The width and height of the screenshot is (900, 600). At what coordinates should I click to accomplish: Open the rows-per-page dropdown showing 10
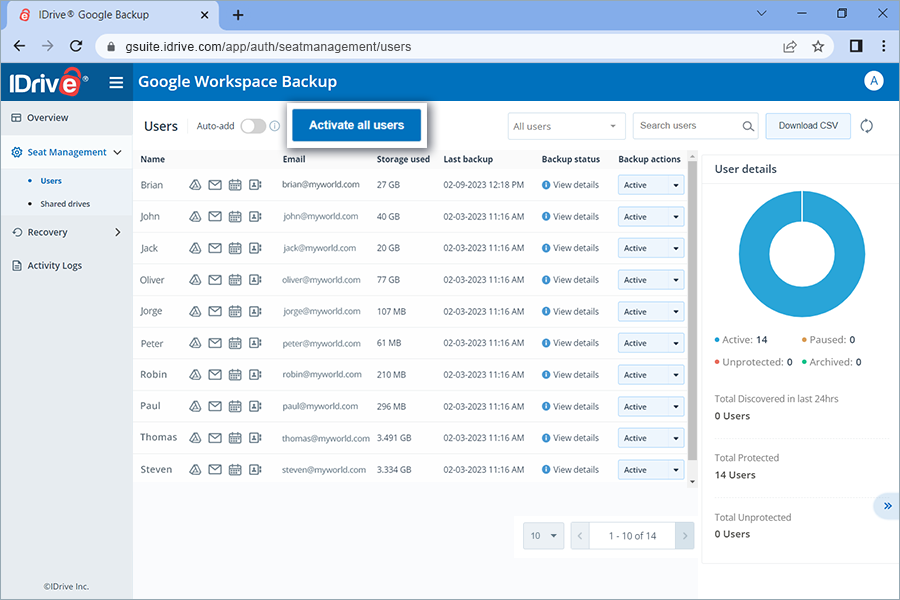tap(543, 536)
